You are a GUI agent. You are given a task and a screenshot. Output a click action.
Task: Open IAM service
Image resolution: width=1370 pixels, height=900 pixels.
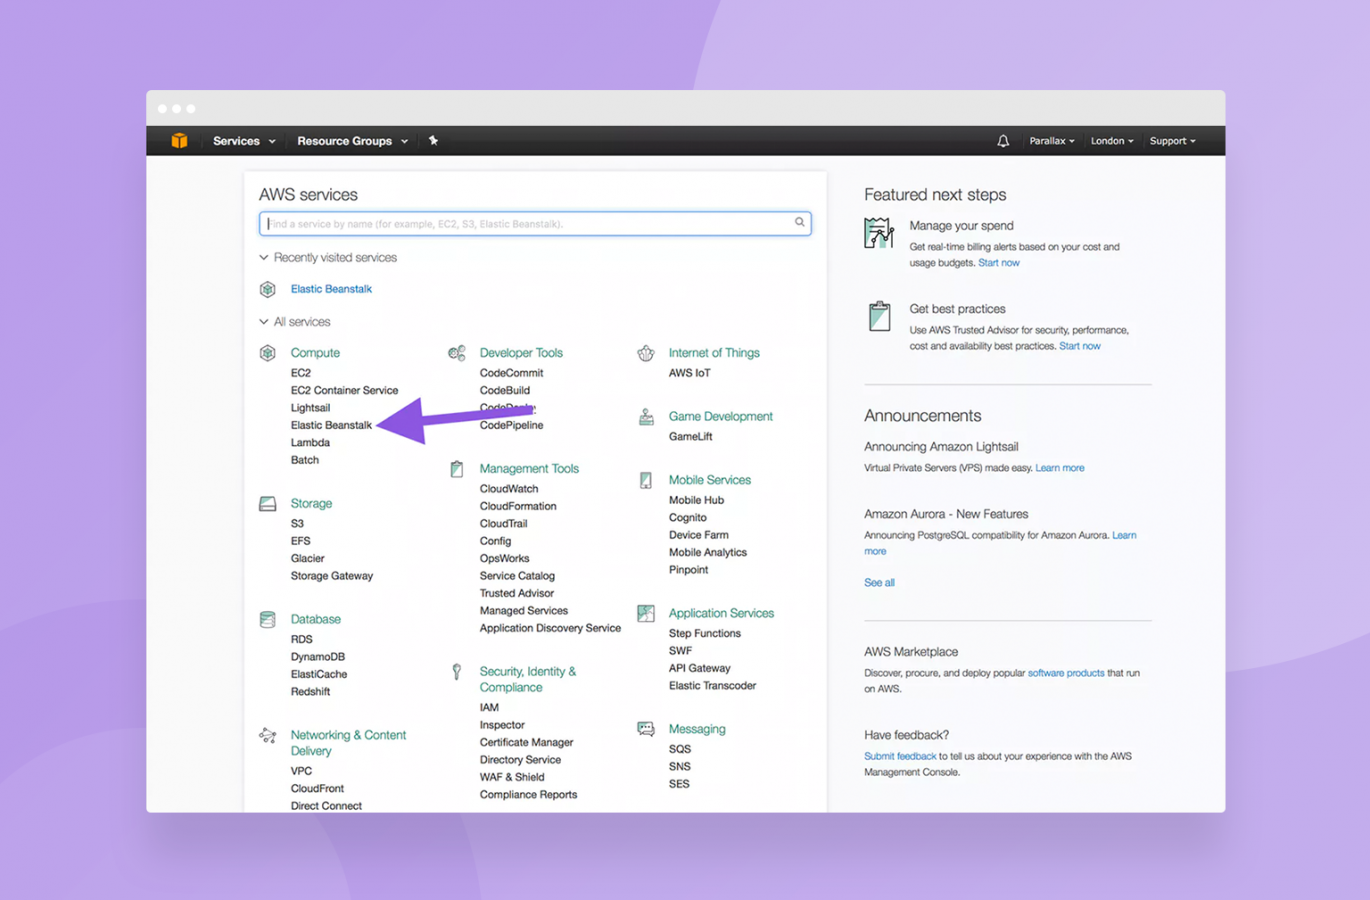[x=489, y=708]
